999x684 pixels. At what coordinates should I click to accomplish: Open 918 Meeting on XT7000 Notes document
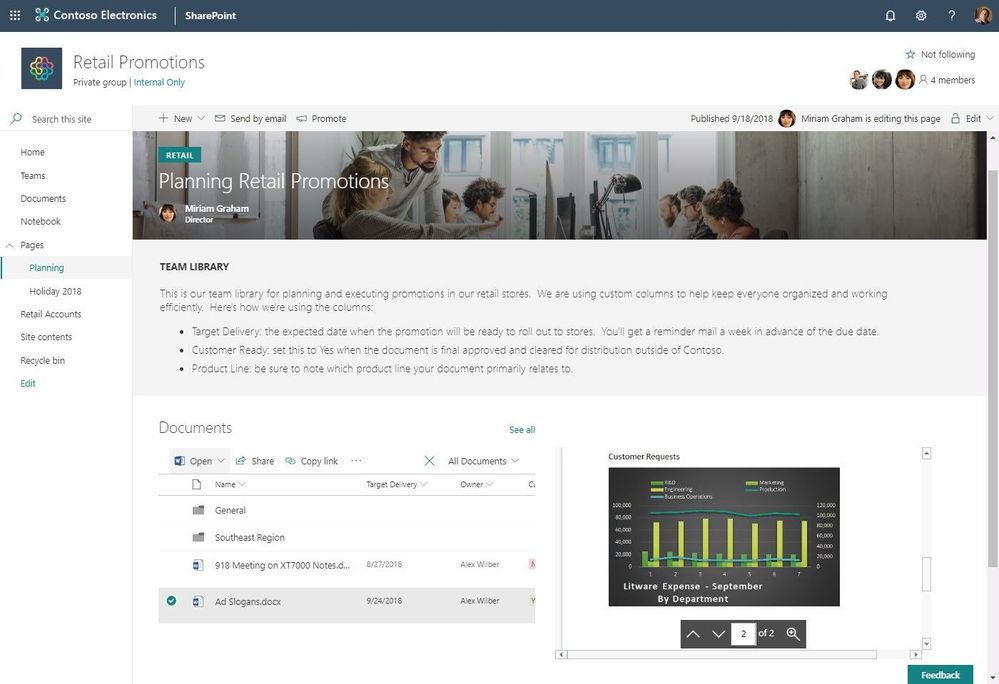(x=282, y=565)
